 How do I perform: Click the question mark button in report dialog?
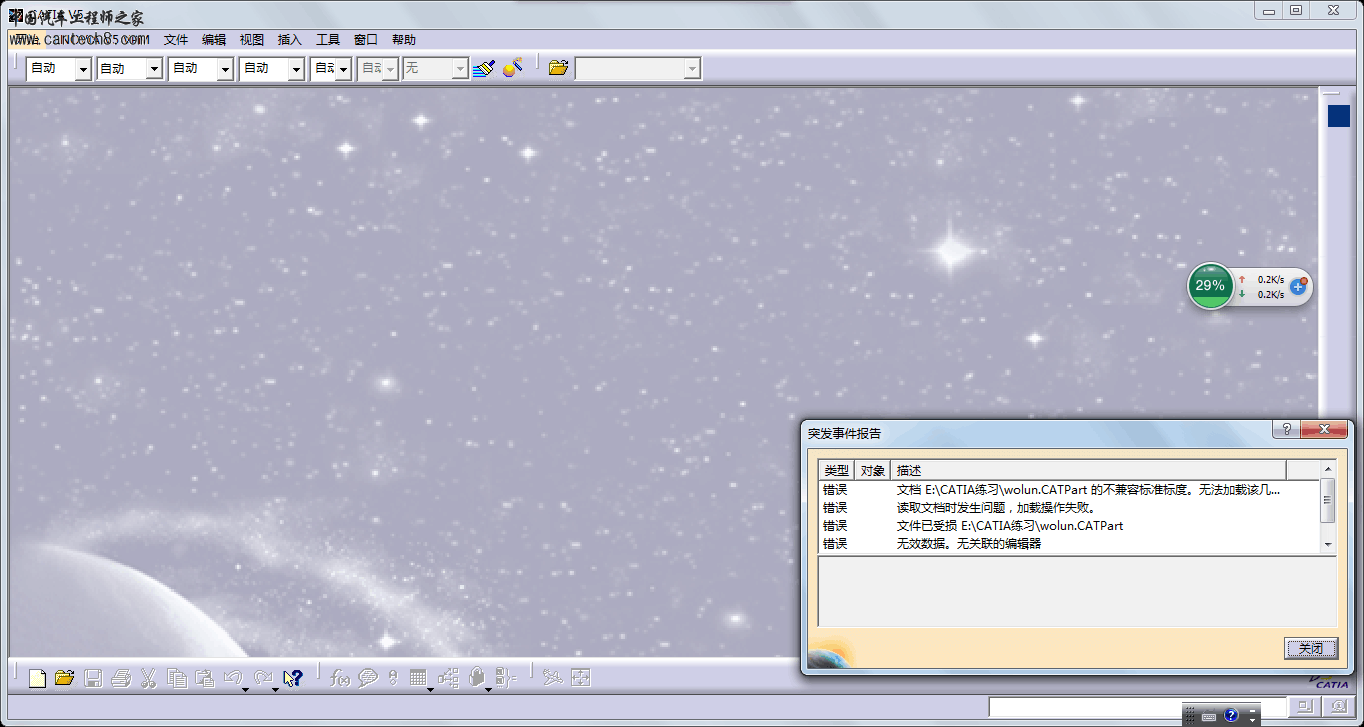[1285, 429]
